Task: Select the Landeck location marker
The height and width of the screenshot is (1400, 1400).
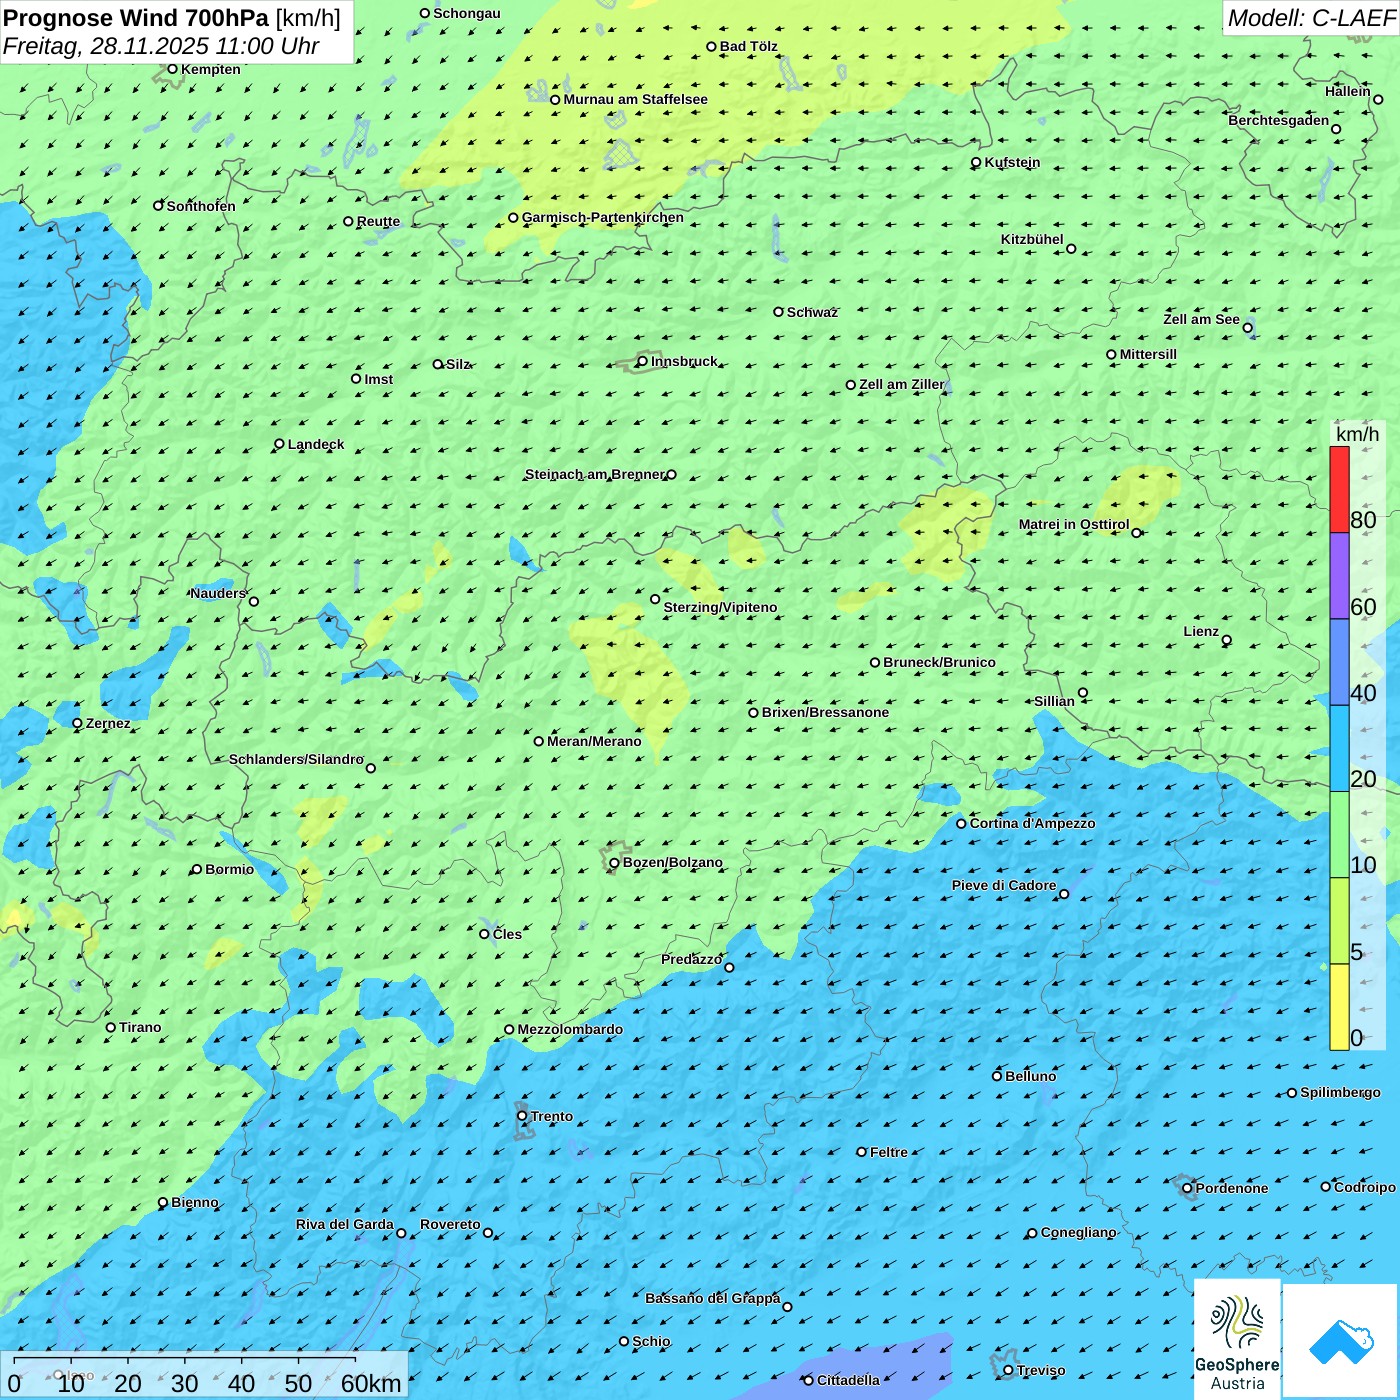Action: click(279, 444)
